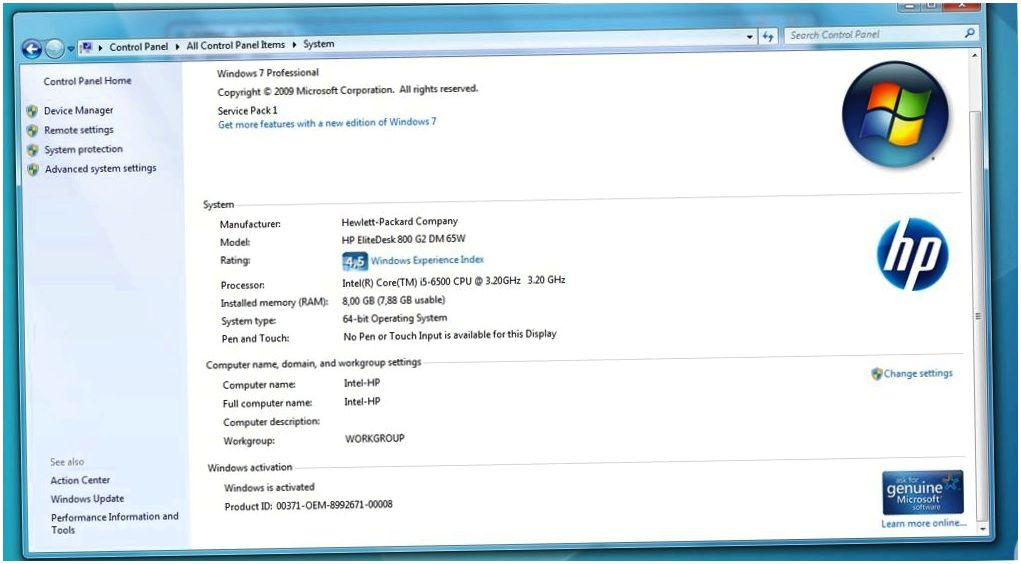This screenshot has height=564, width=1021.
Task: Click Intel Core i5-6500 processor value
Action: click(454, 281)
